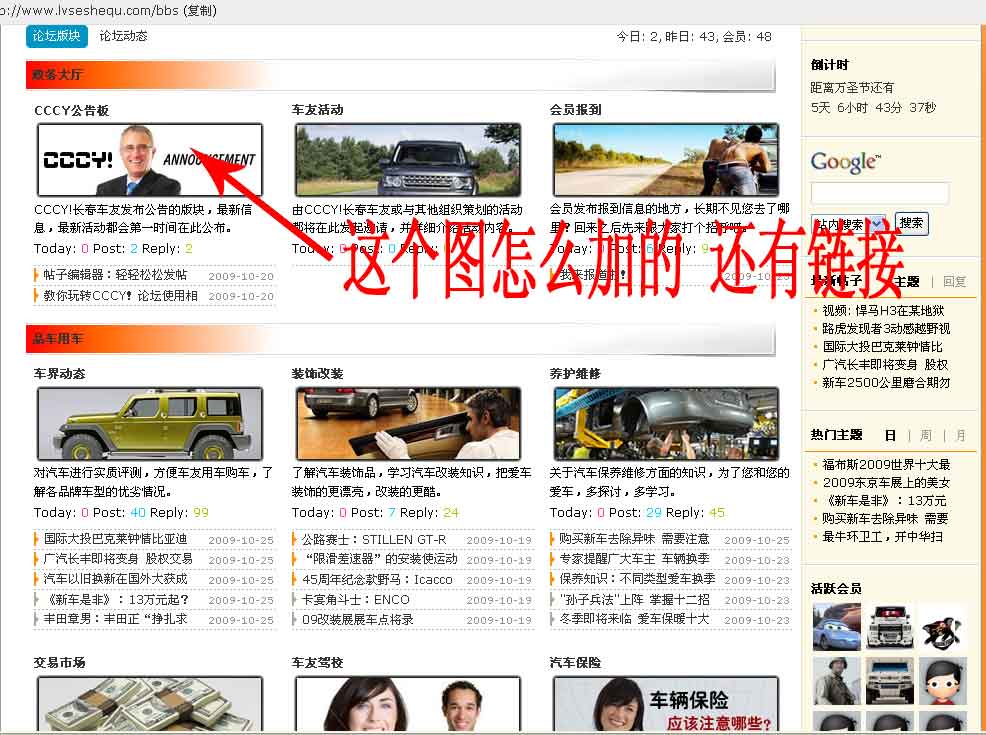Open the 车友活动 Land Rover banner
The height and width of the screenshot is (735, 986).
[x=408, y=160]
